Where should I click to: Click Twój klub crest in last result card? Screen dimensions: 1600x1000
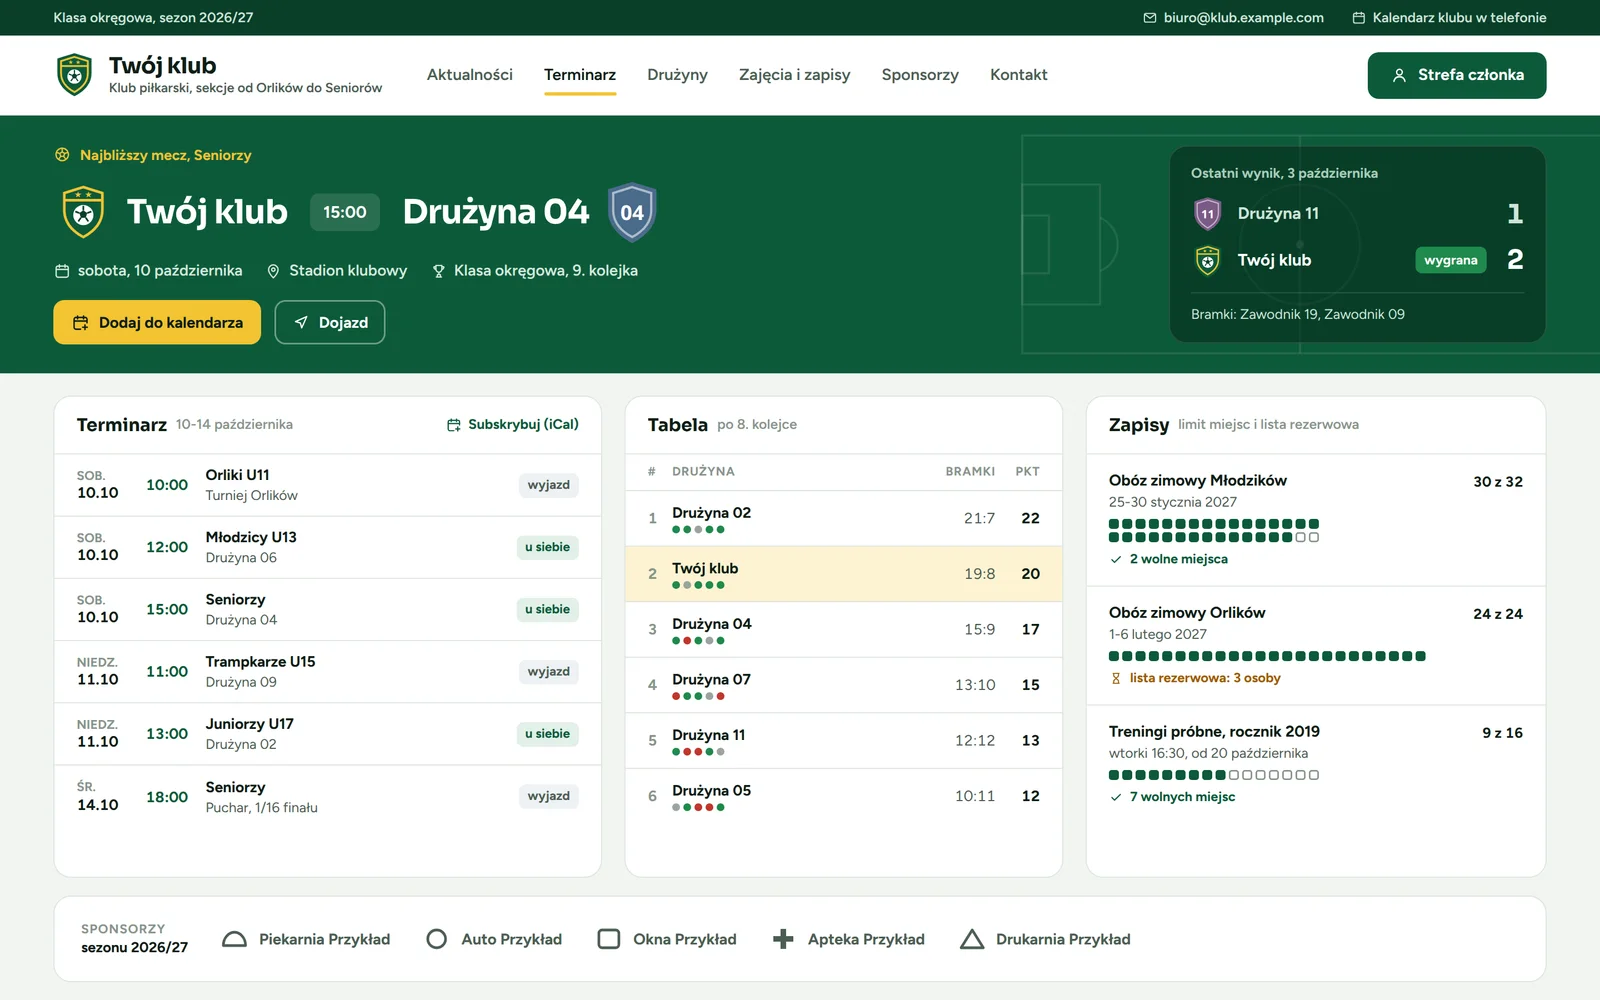click(1208, 260)
